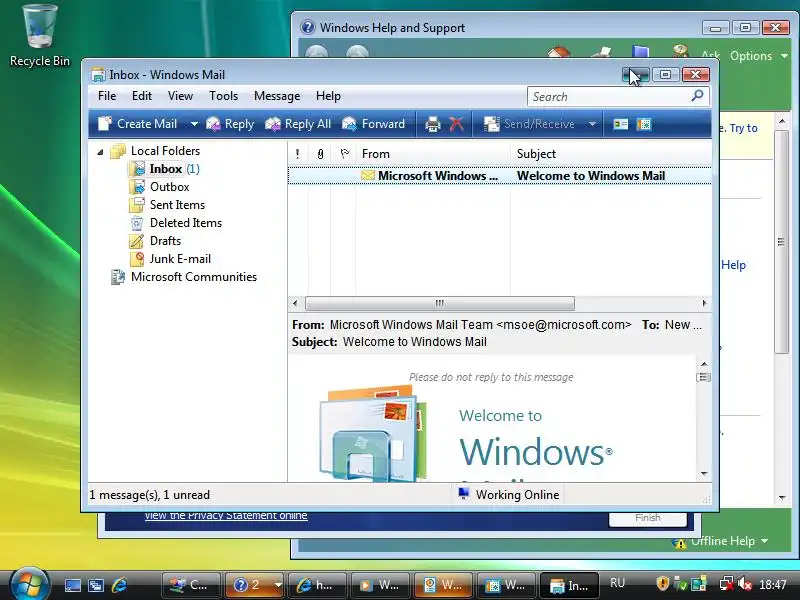Click the message list scroll left arrow
This screenshot has width=800, height=600.
295,303
